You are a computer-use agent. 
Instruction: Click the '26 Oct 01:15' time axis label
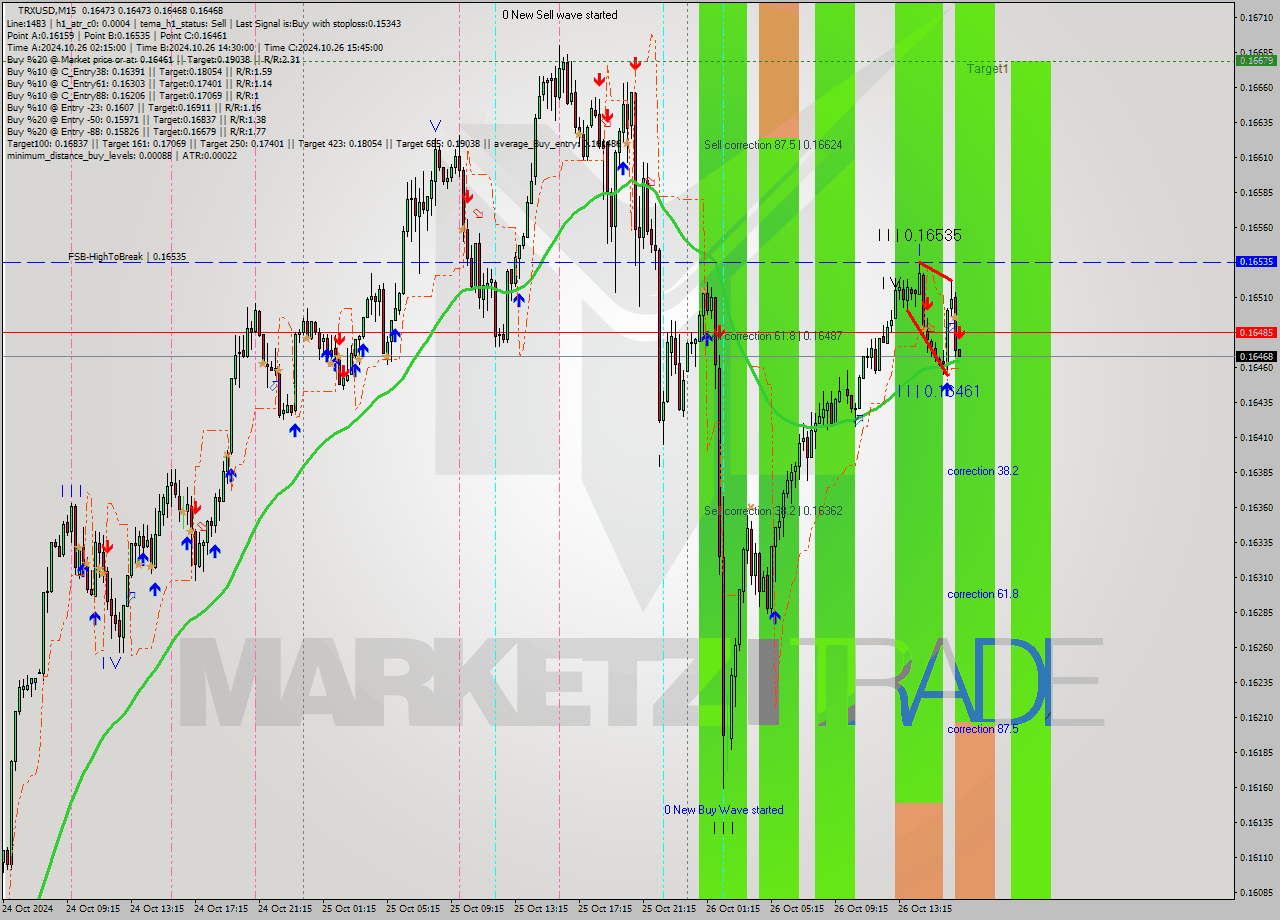731,909
